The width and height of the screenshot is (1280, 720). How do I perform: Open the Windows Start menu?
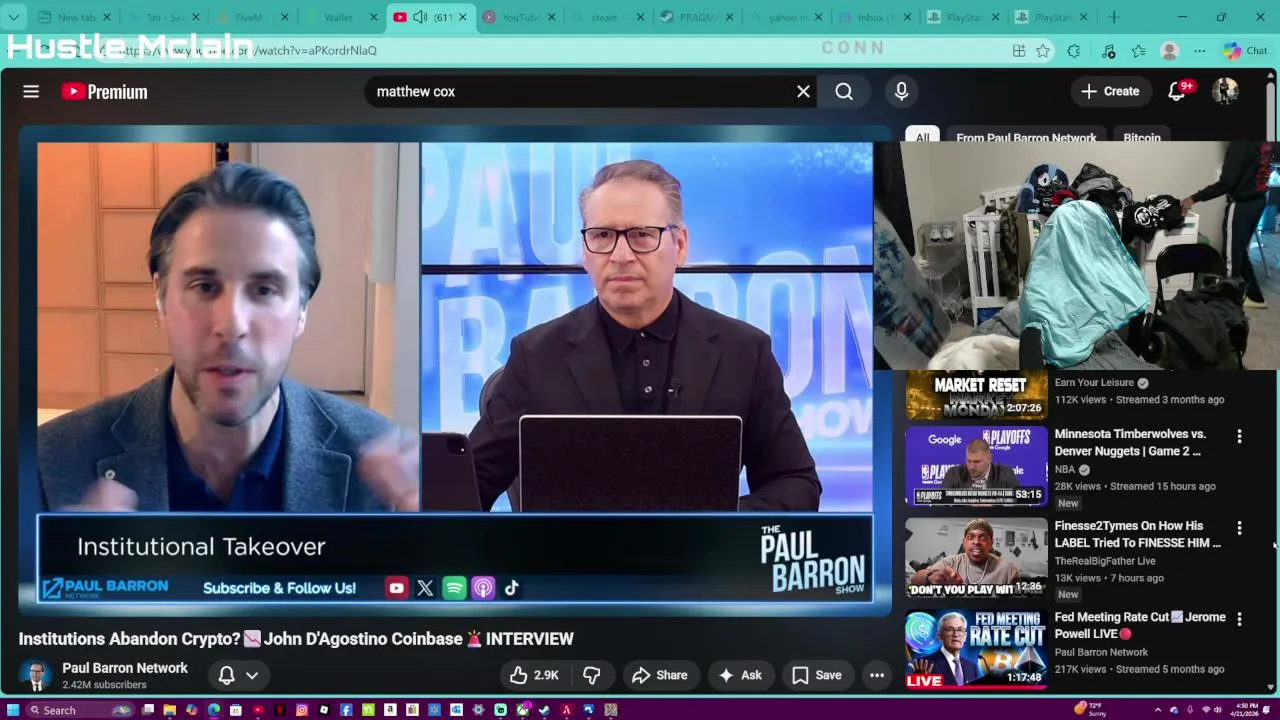12,710
